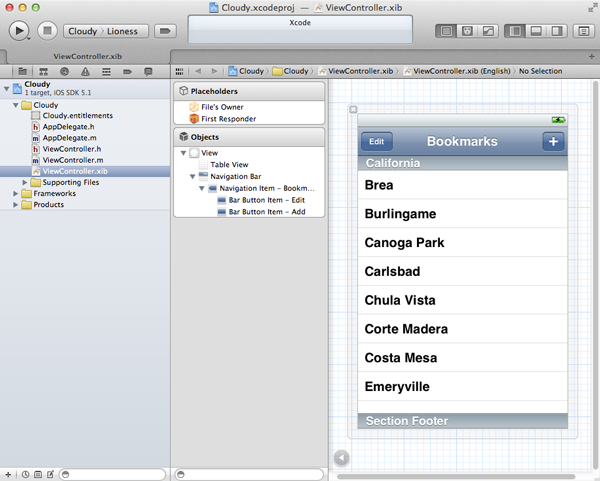
Task: Click the Brea table row
Action: 463,185
